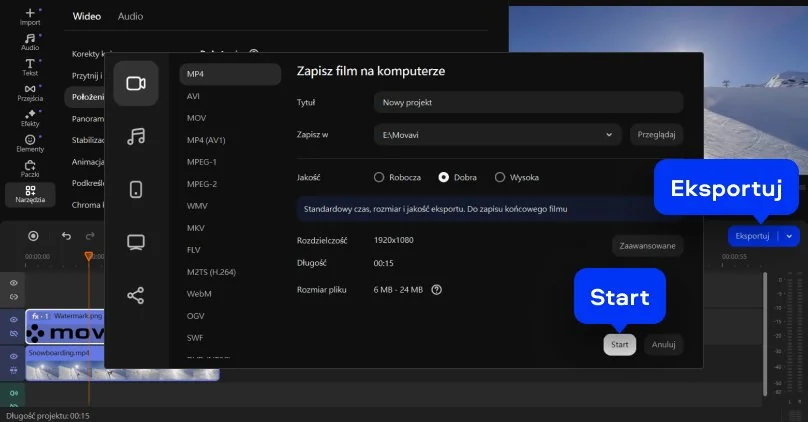Switch to the Audio tab
Screen dimensions: 808x422
[x=130, y=17]
